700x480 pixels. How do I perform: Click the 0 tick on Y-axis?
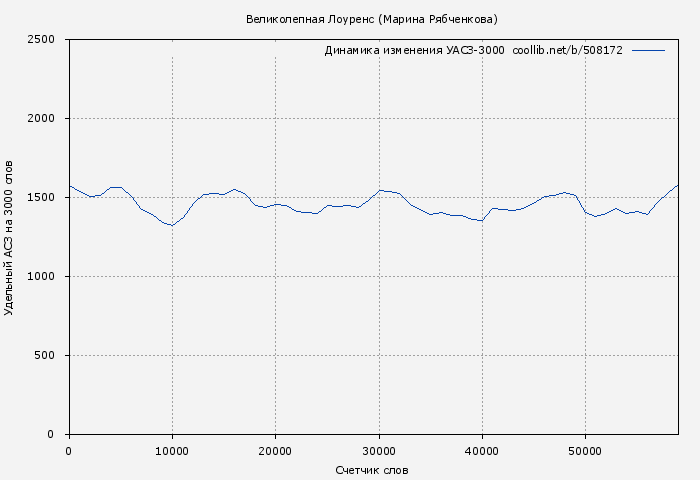pos(59,435)
